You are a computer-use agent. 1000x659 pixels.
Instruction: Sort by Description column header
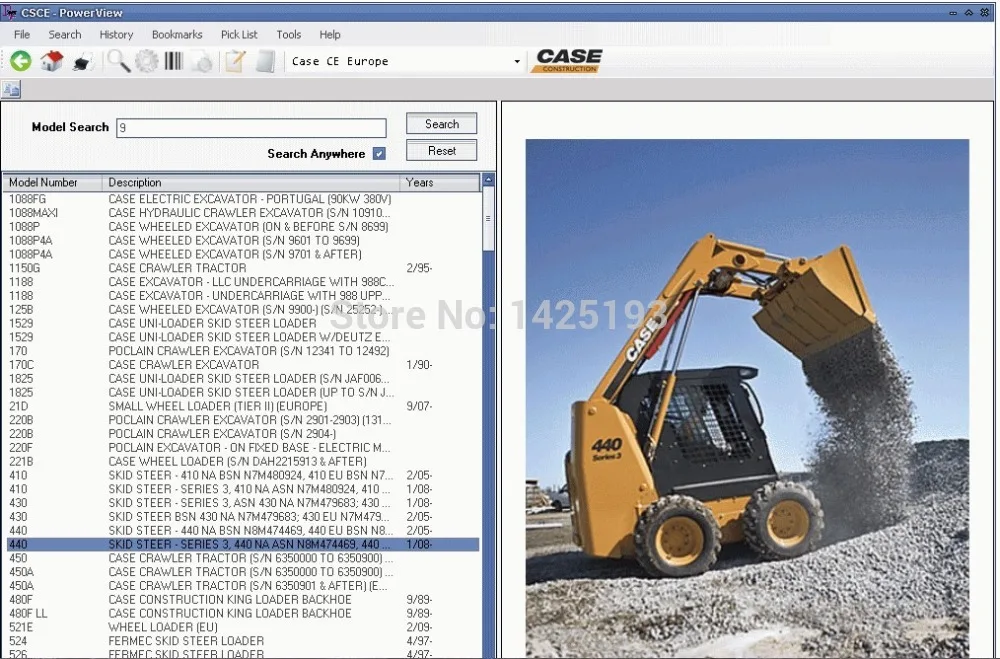[251, 182]
